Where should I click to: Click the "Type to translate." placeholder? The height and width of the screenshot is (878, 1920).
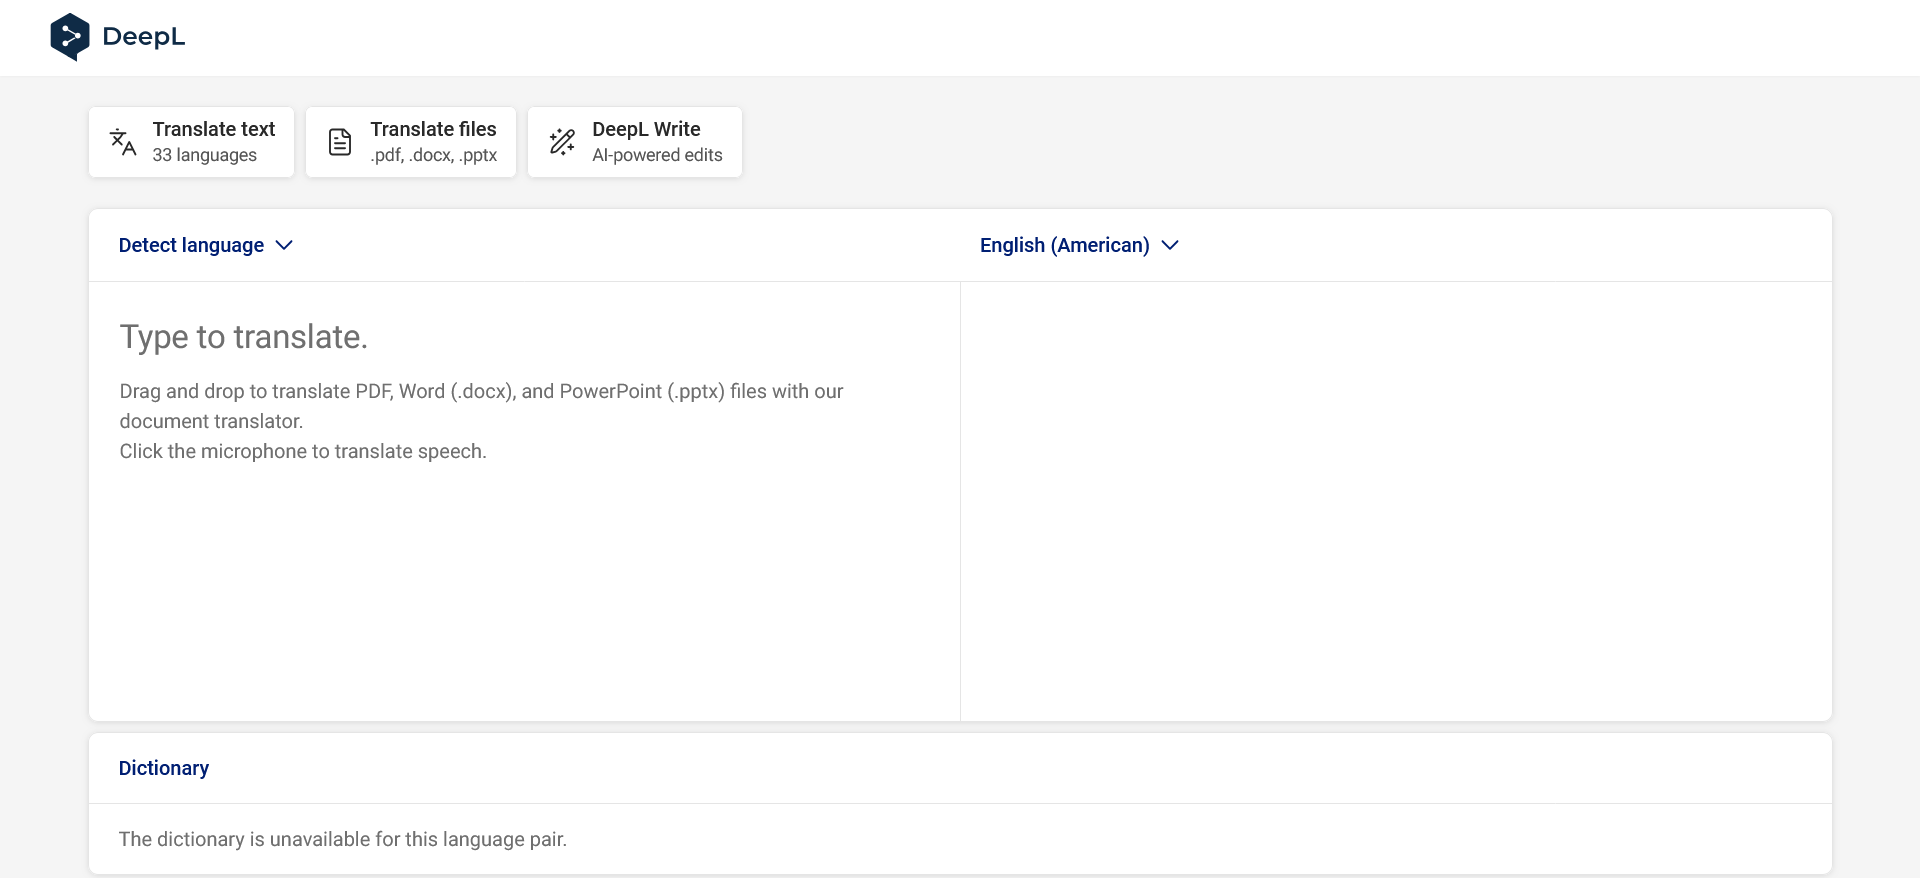pyautogui.click(x=244, y=337)
